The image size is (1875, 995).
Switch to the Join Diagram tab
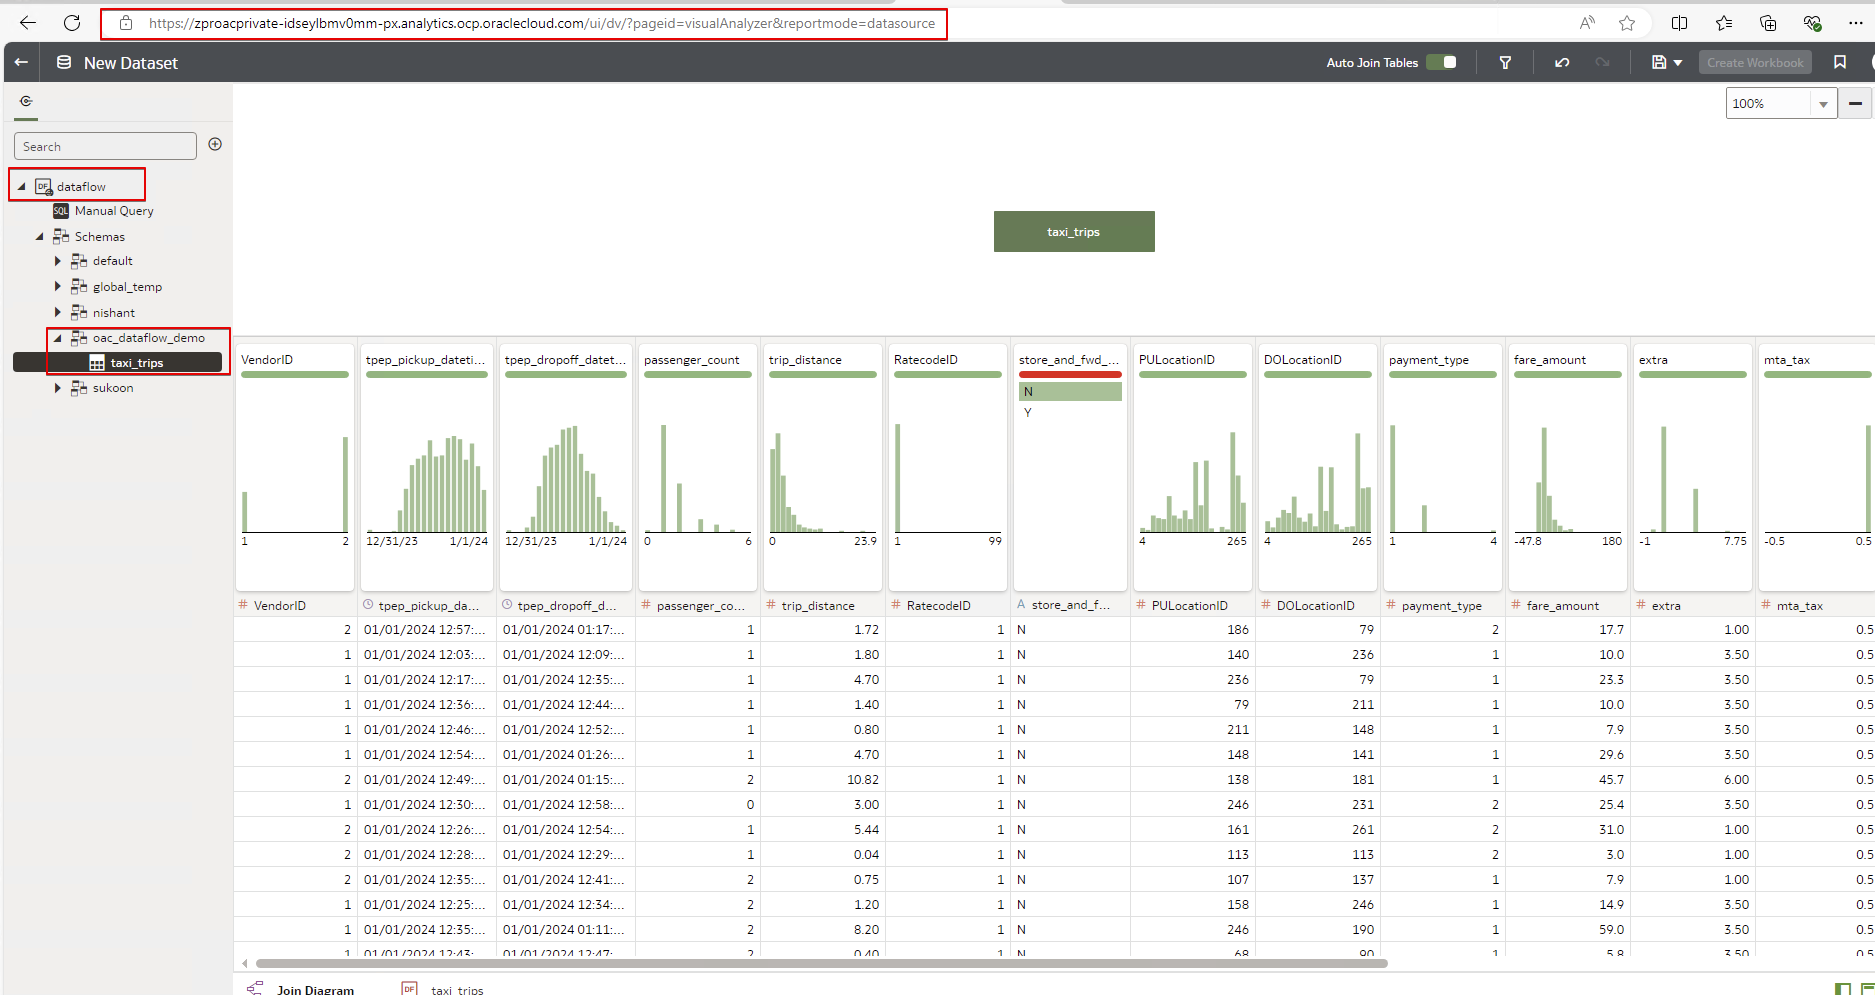(x=314, y=989)
